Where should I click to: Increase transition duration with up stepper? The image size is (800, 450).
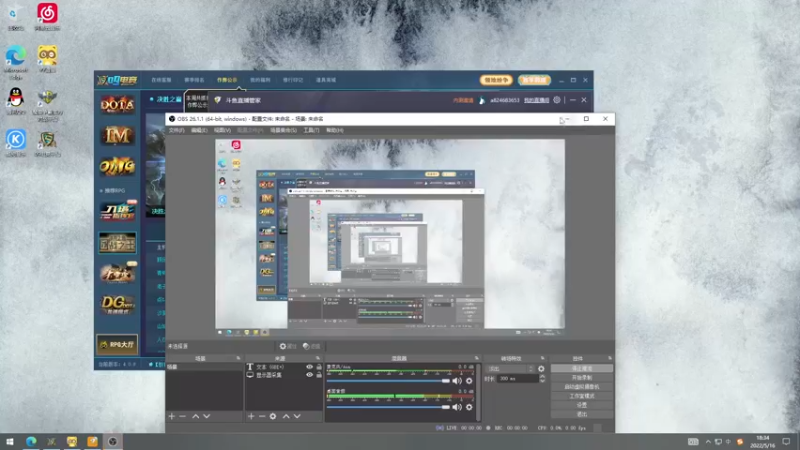click(x=542, y=377)
